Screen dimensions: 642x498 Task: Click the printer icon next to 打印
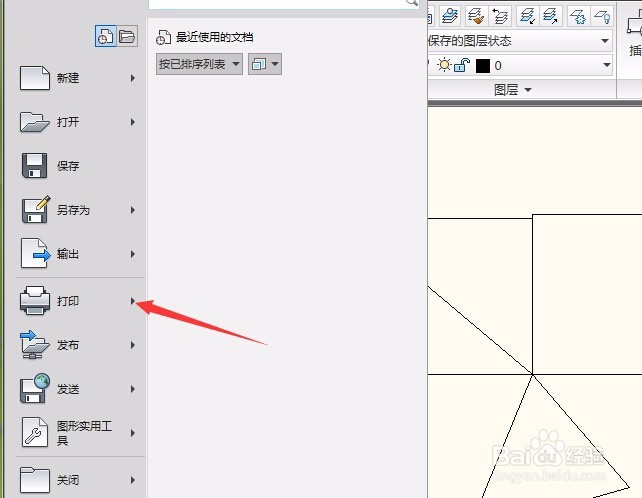[35, 301]
